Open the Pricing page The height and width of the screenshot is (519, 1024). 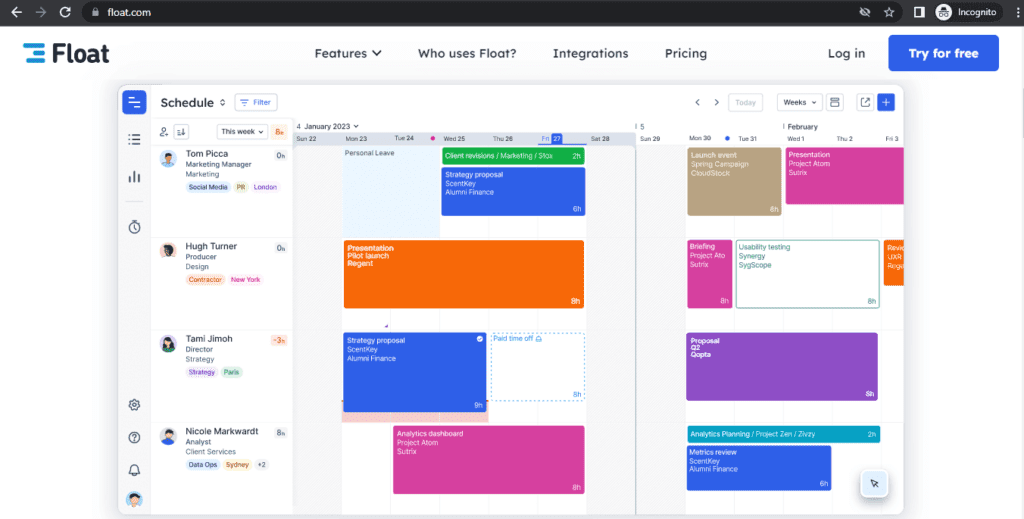[686, 54]
